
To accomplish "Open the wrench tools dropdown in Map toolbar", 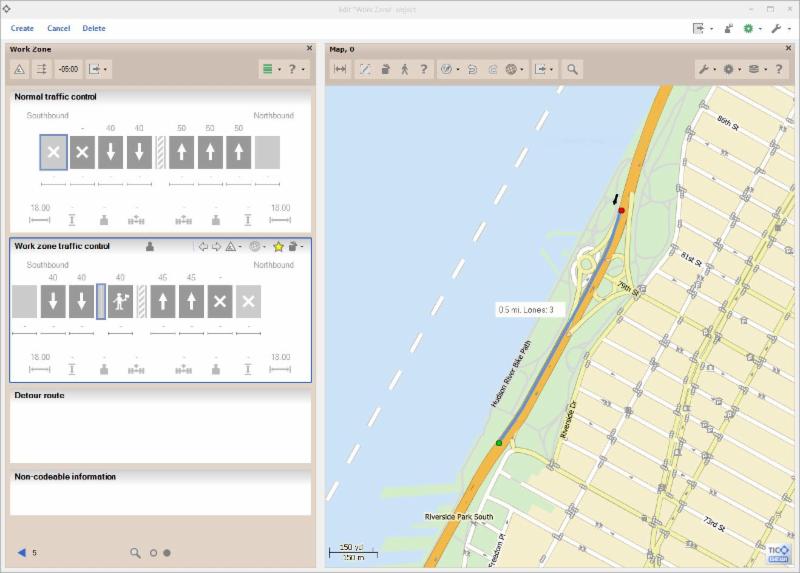I will pyautogui.click(x=707, y=70).
